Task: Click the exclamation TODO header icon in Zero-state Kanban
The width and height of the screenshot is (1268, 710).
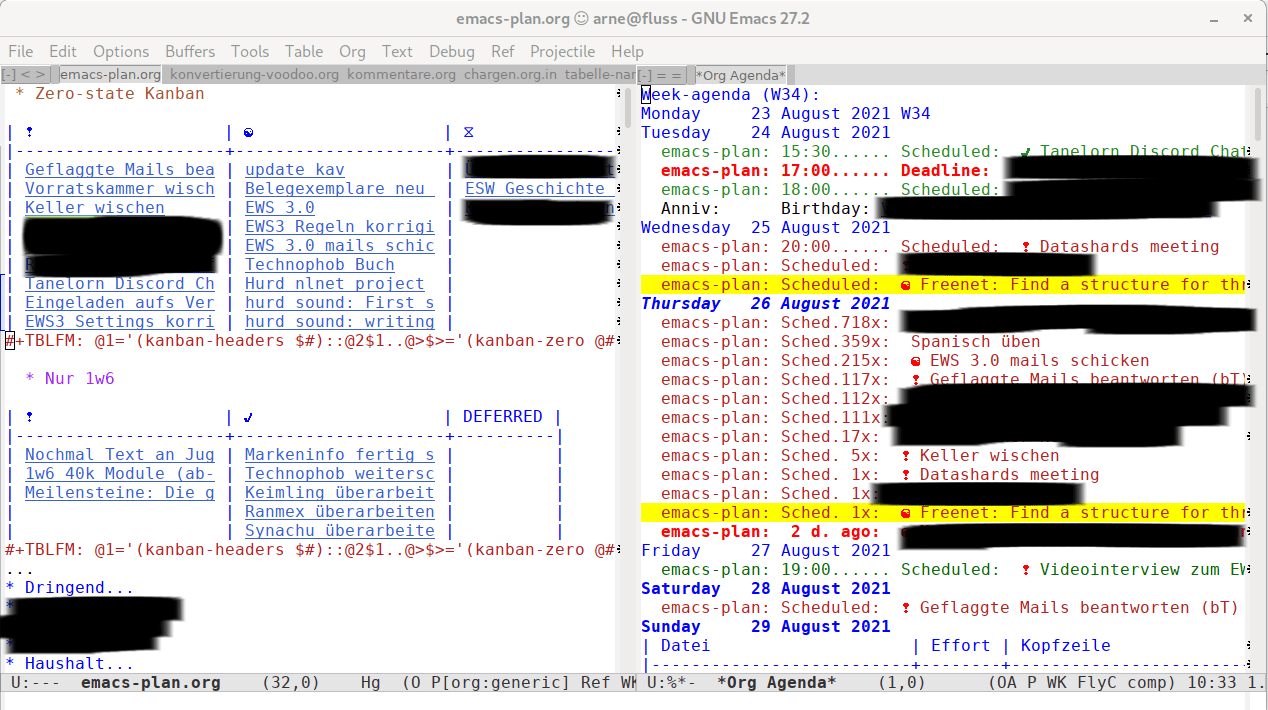Action: coord(29,132)
